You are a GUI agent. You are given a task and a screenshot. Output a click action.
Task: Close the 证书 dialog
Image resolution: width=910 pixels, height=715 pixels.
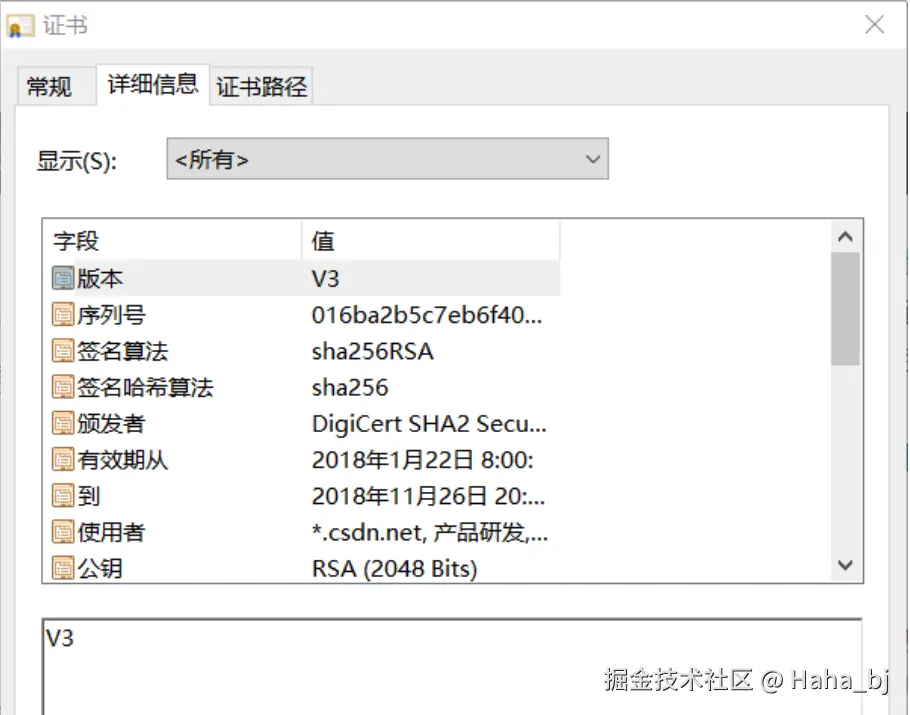pos(874,25)
